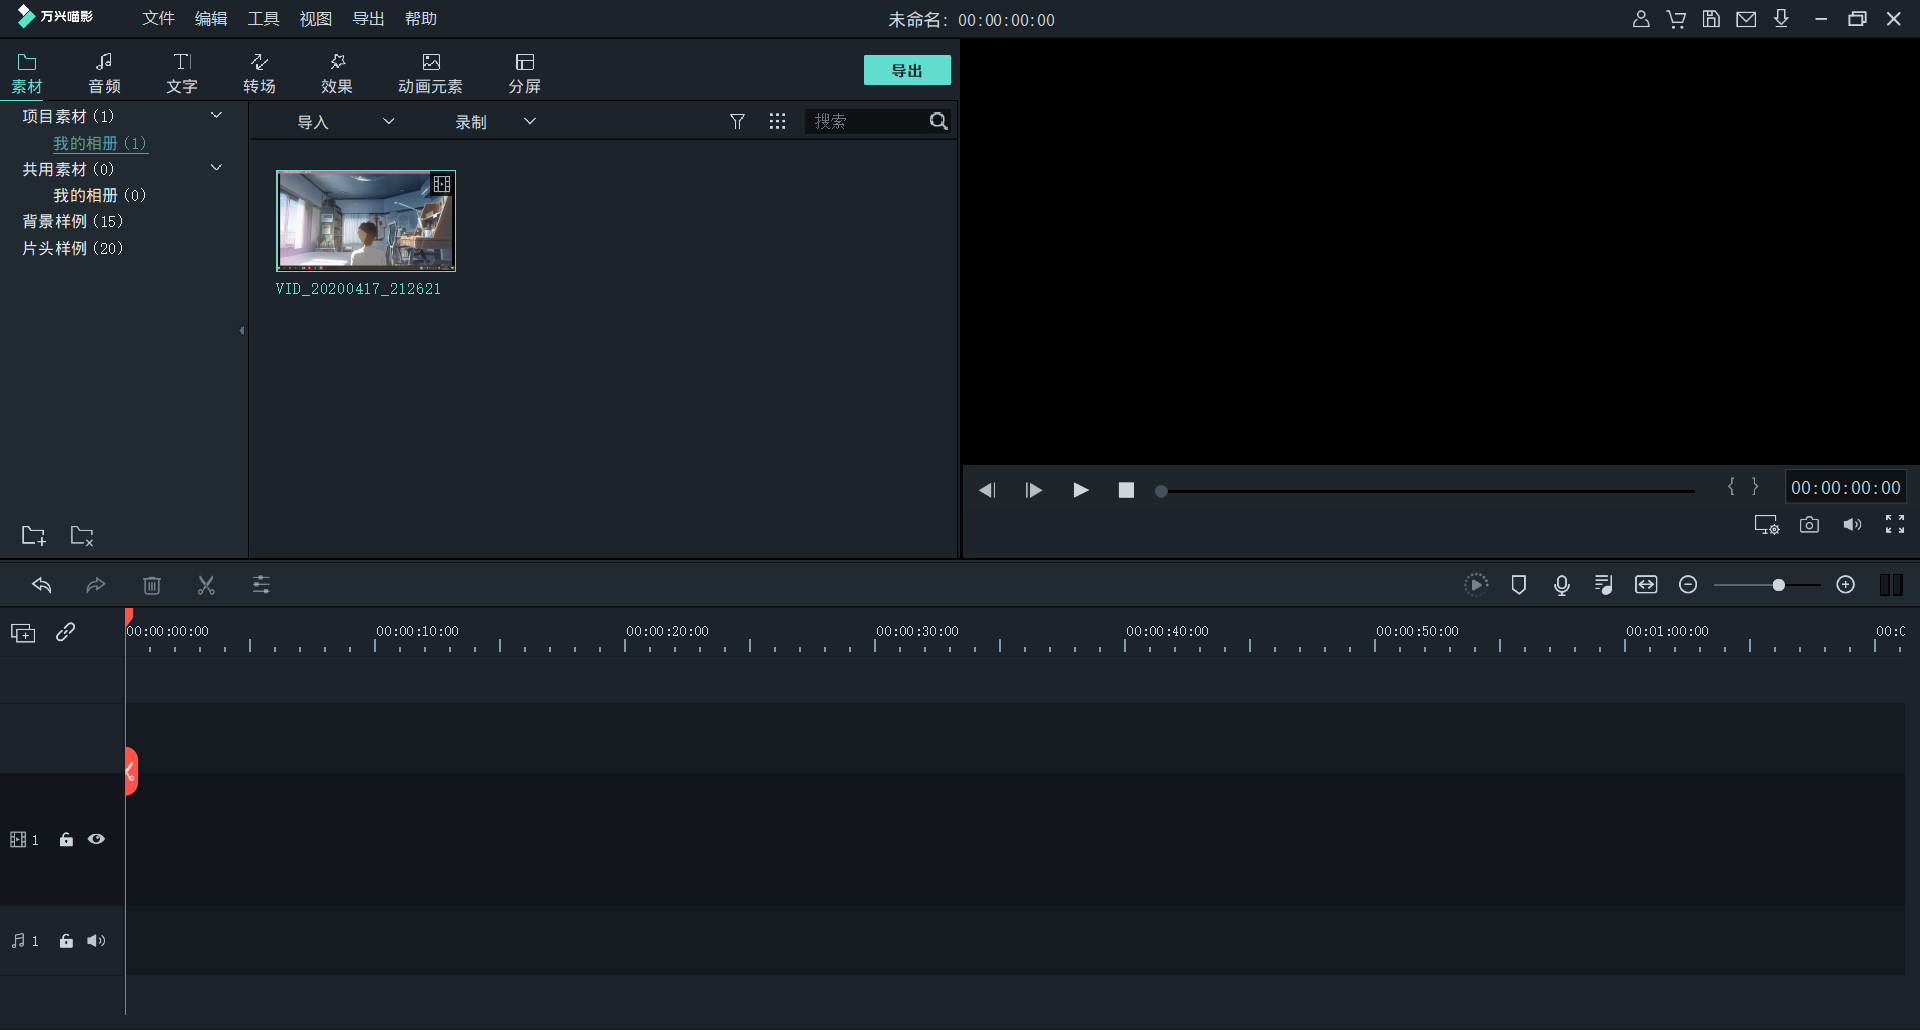
Task: Collapse the 项目素材 tree section
Action: [216, 116]
